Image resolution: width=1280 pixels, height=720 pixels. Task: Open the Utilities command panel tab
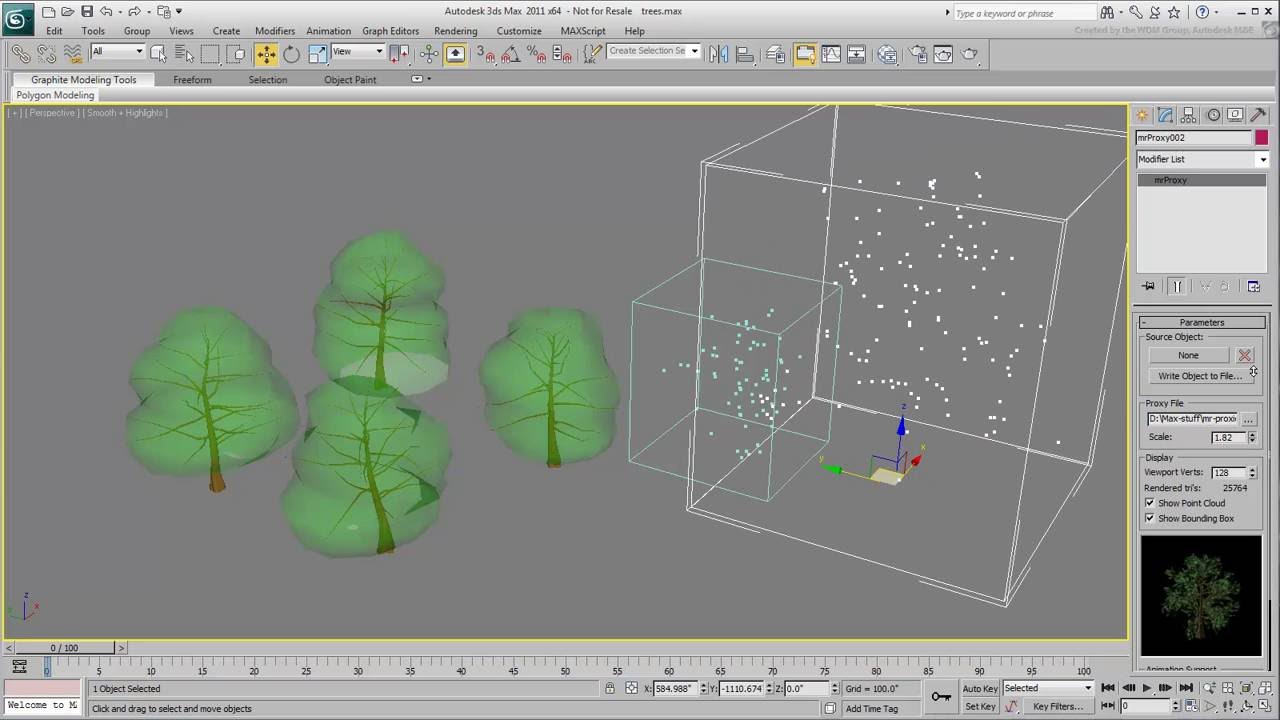pos(1258,115)
